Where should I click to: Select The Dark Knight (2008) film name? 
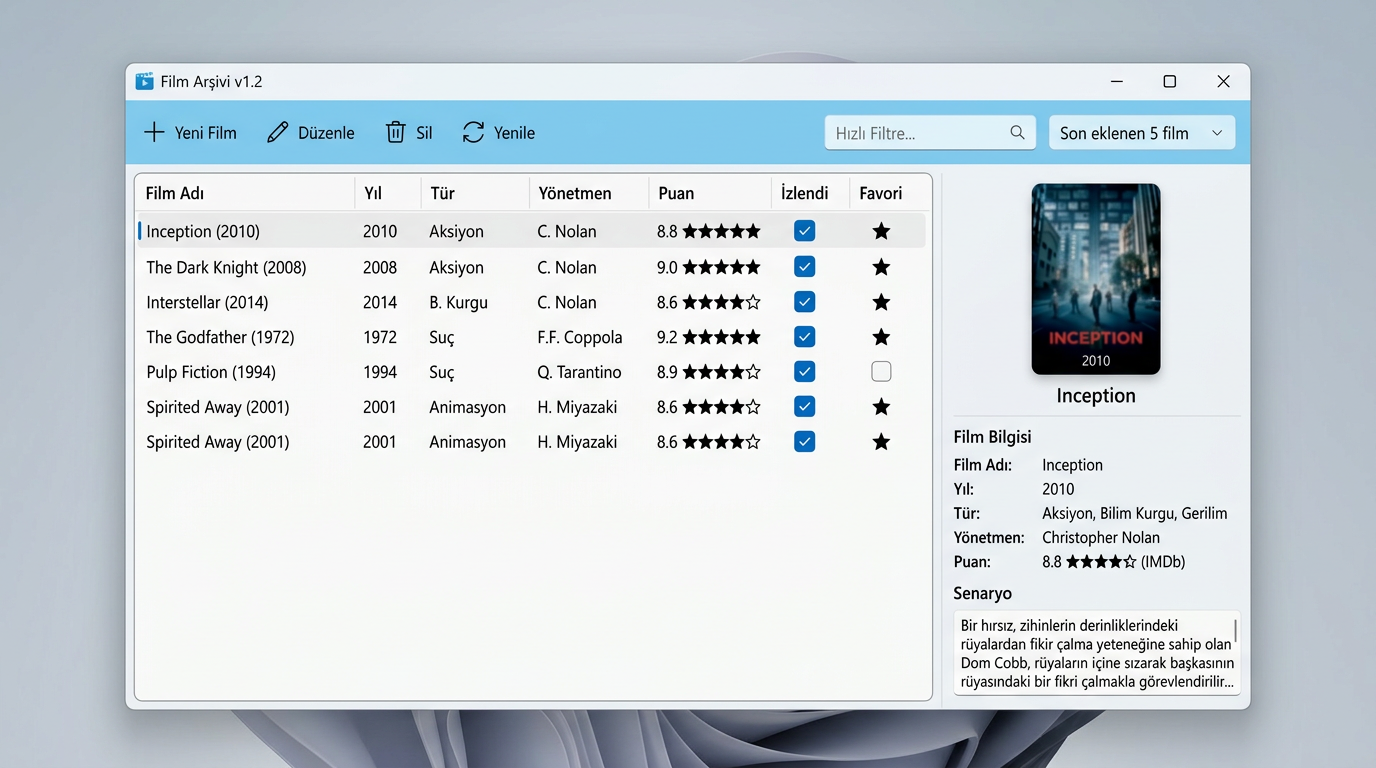tap(226, 267)
